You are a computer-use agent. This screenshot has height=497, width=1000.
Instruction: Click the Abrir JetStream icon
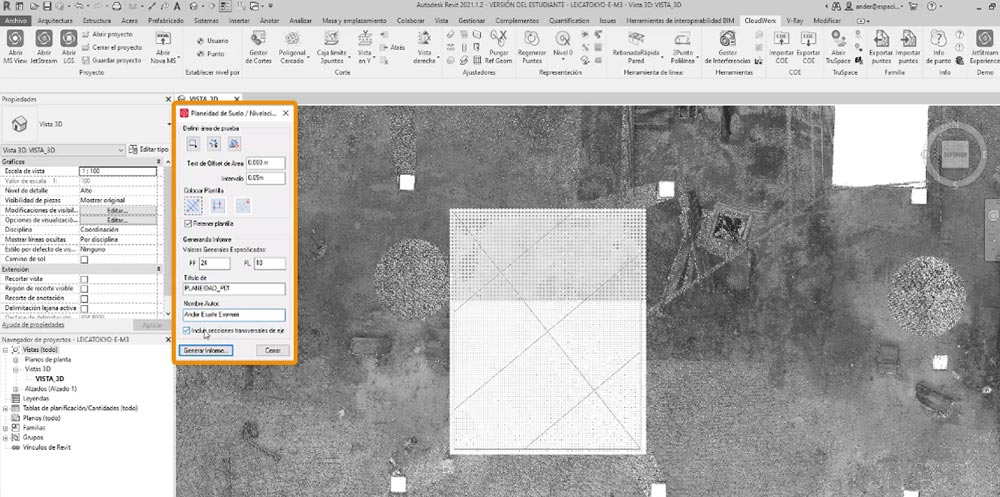coord(43,40)
